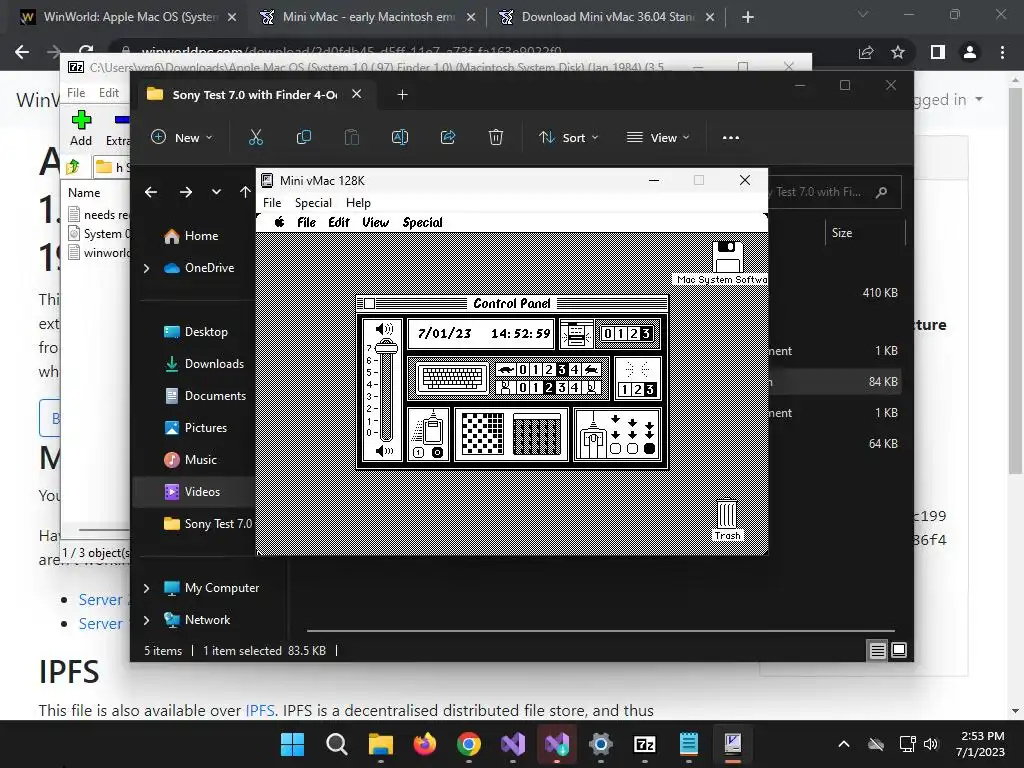1024x768 pixels.
Task: Open Downloads in Explorer sidebar
Action: point(214,364)
